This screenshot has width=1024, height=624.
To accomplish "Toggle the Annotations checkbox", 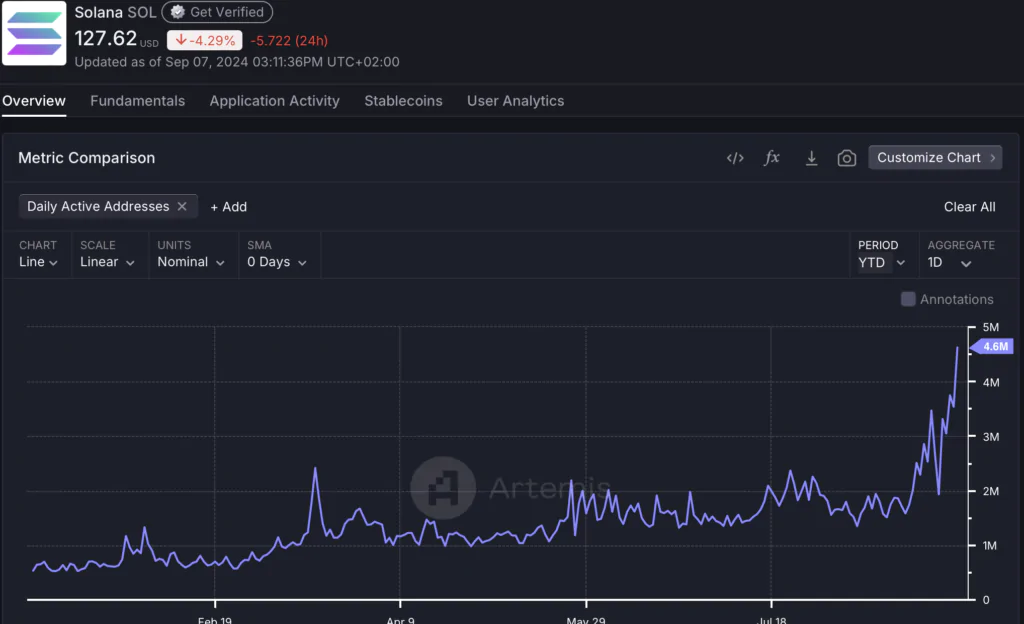I will [908, 299].
